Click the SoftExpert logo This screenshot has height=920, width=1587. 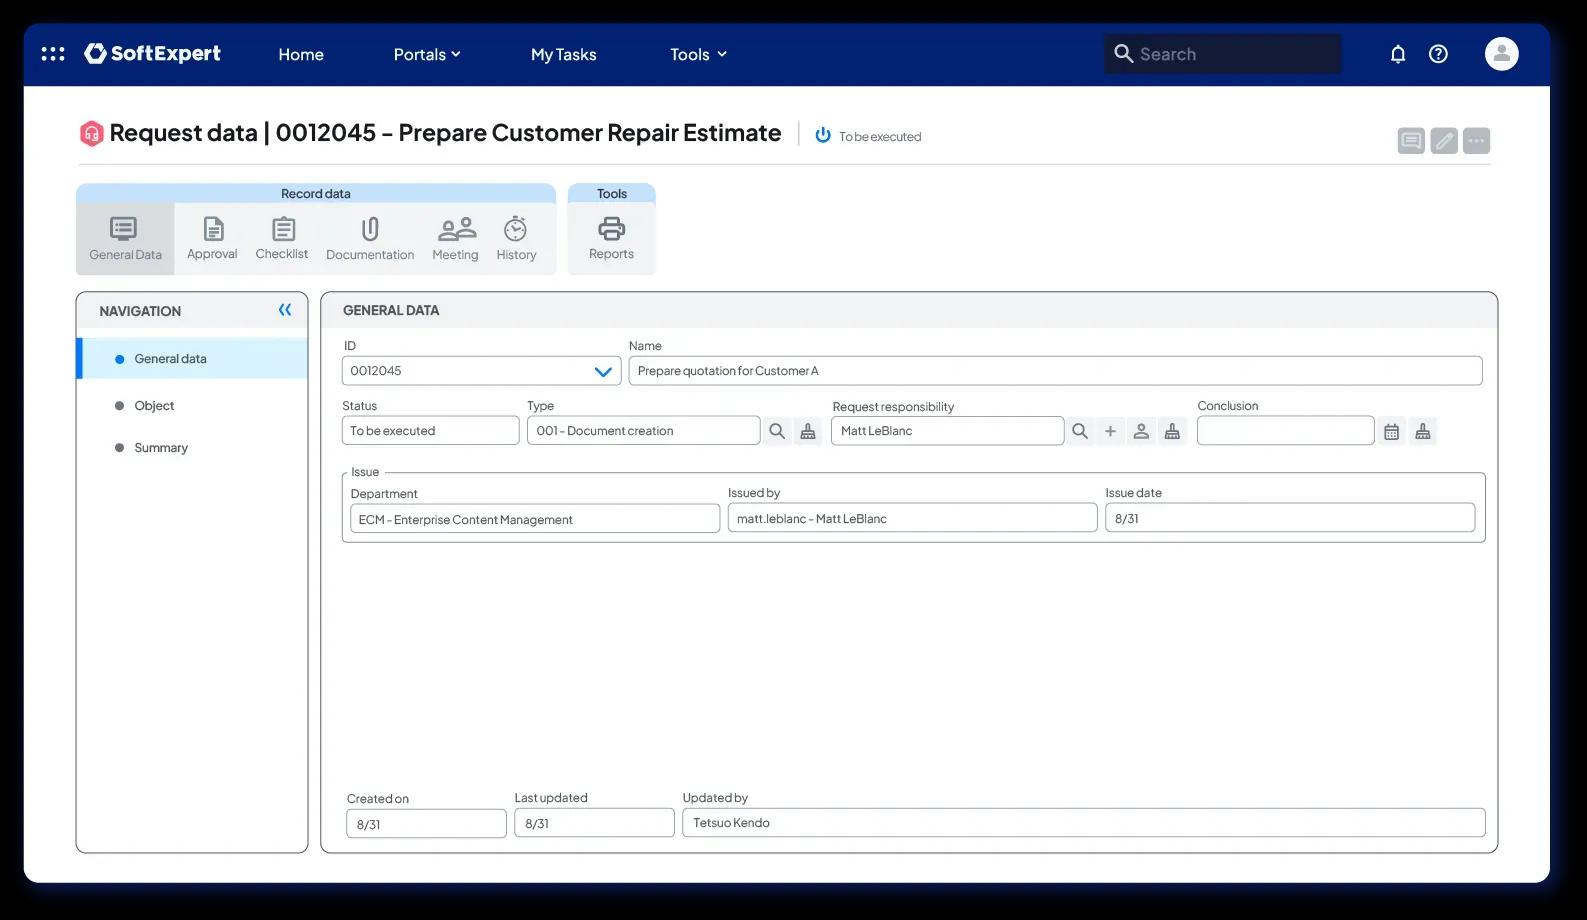[x=152, y=54]
